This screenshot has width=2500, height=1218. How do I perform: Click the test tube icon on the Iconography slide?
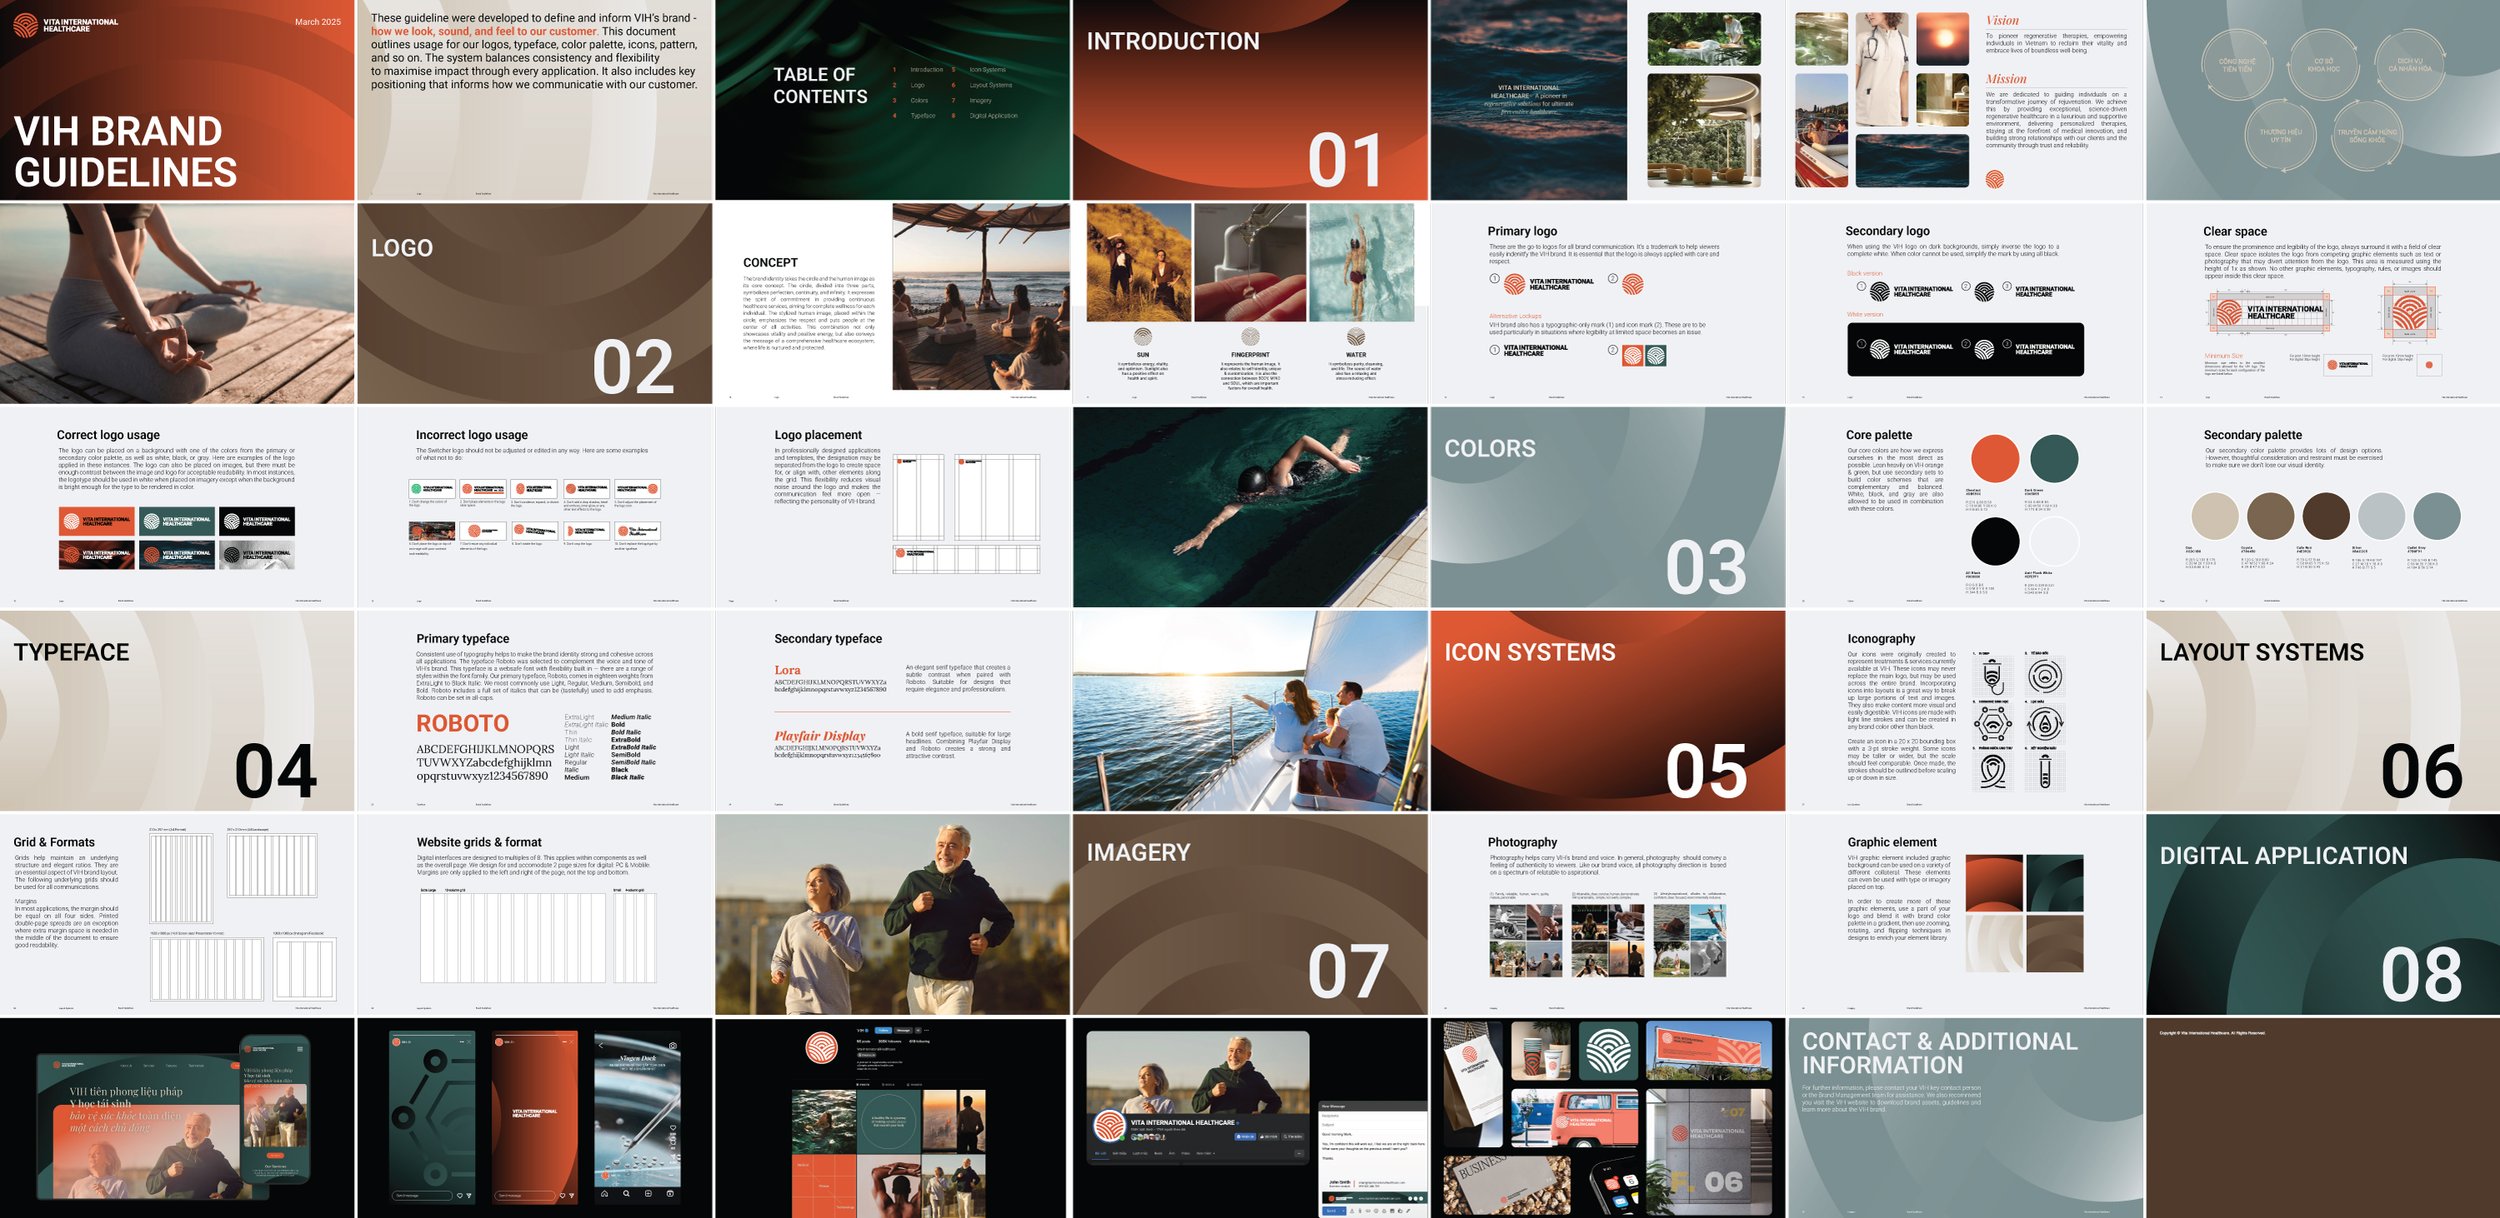(x=2045, y=771)
